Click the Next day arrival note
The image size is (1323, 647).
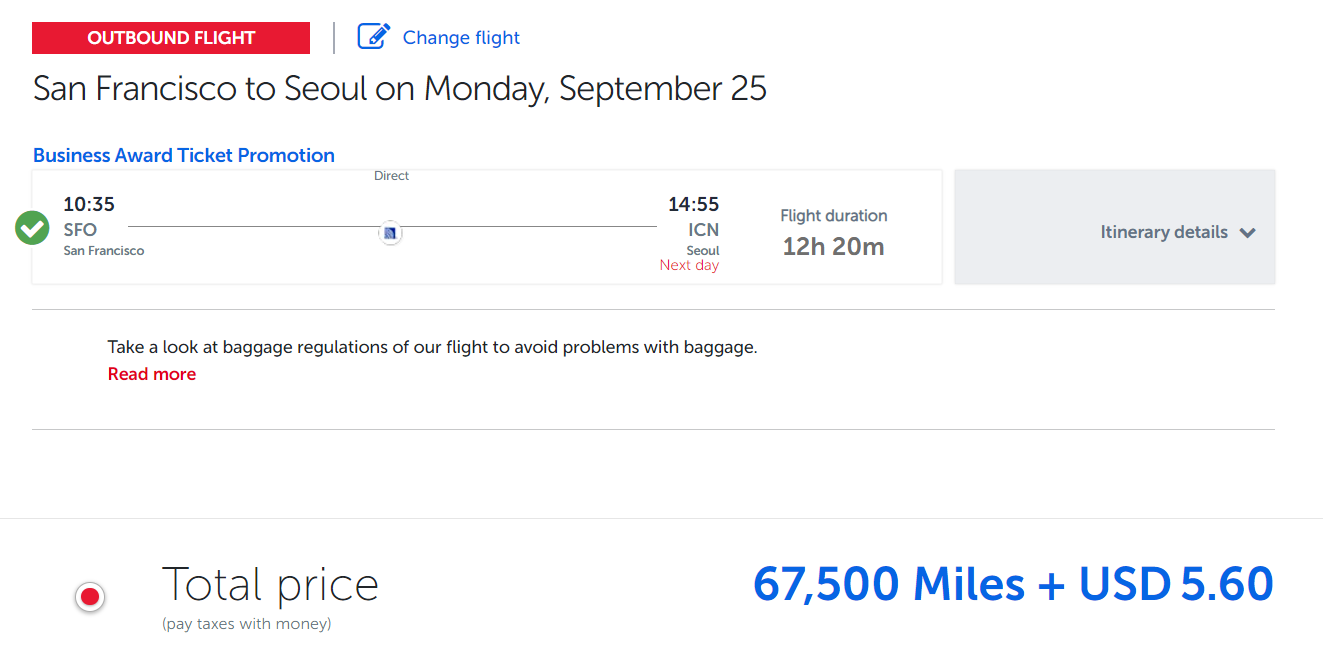(x=689, y=265)
